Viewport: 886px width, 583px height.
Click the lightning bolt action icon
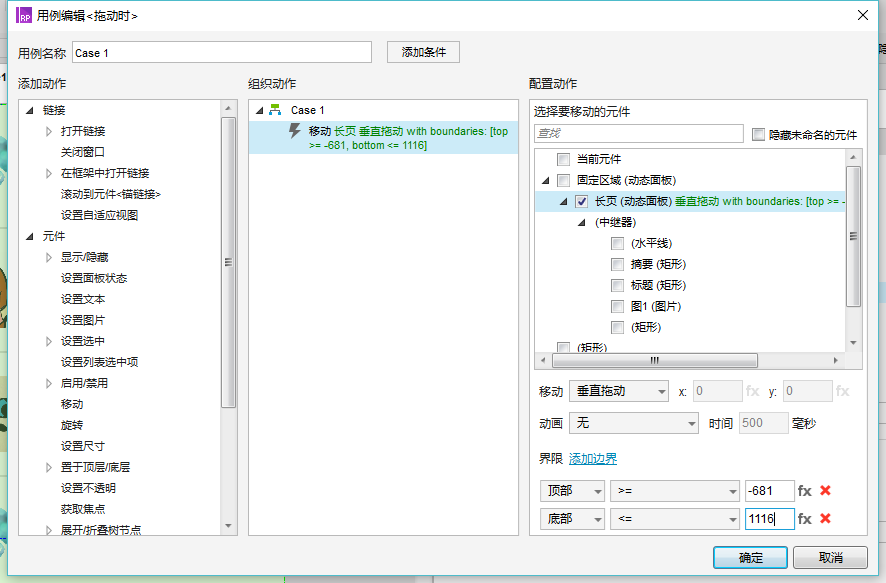294,131
